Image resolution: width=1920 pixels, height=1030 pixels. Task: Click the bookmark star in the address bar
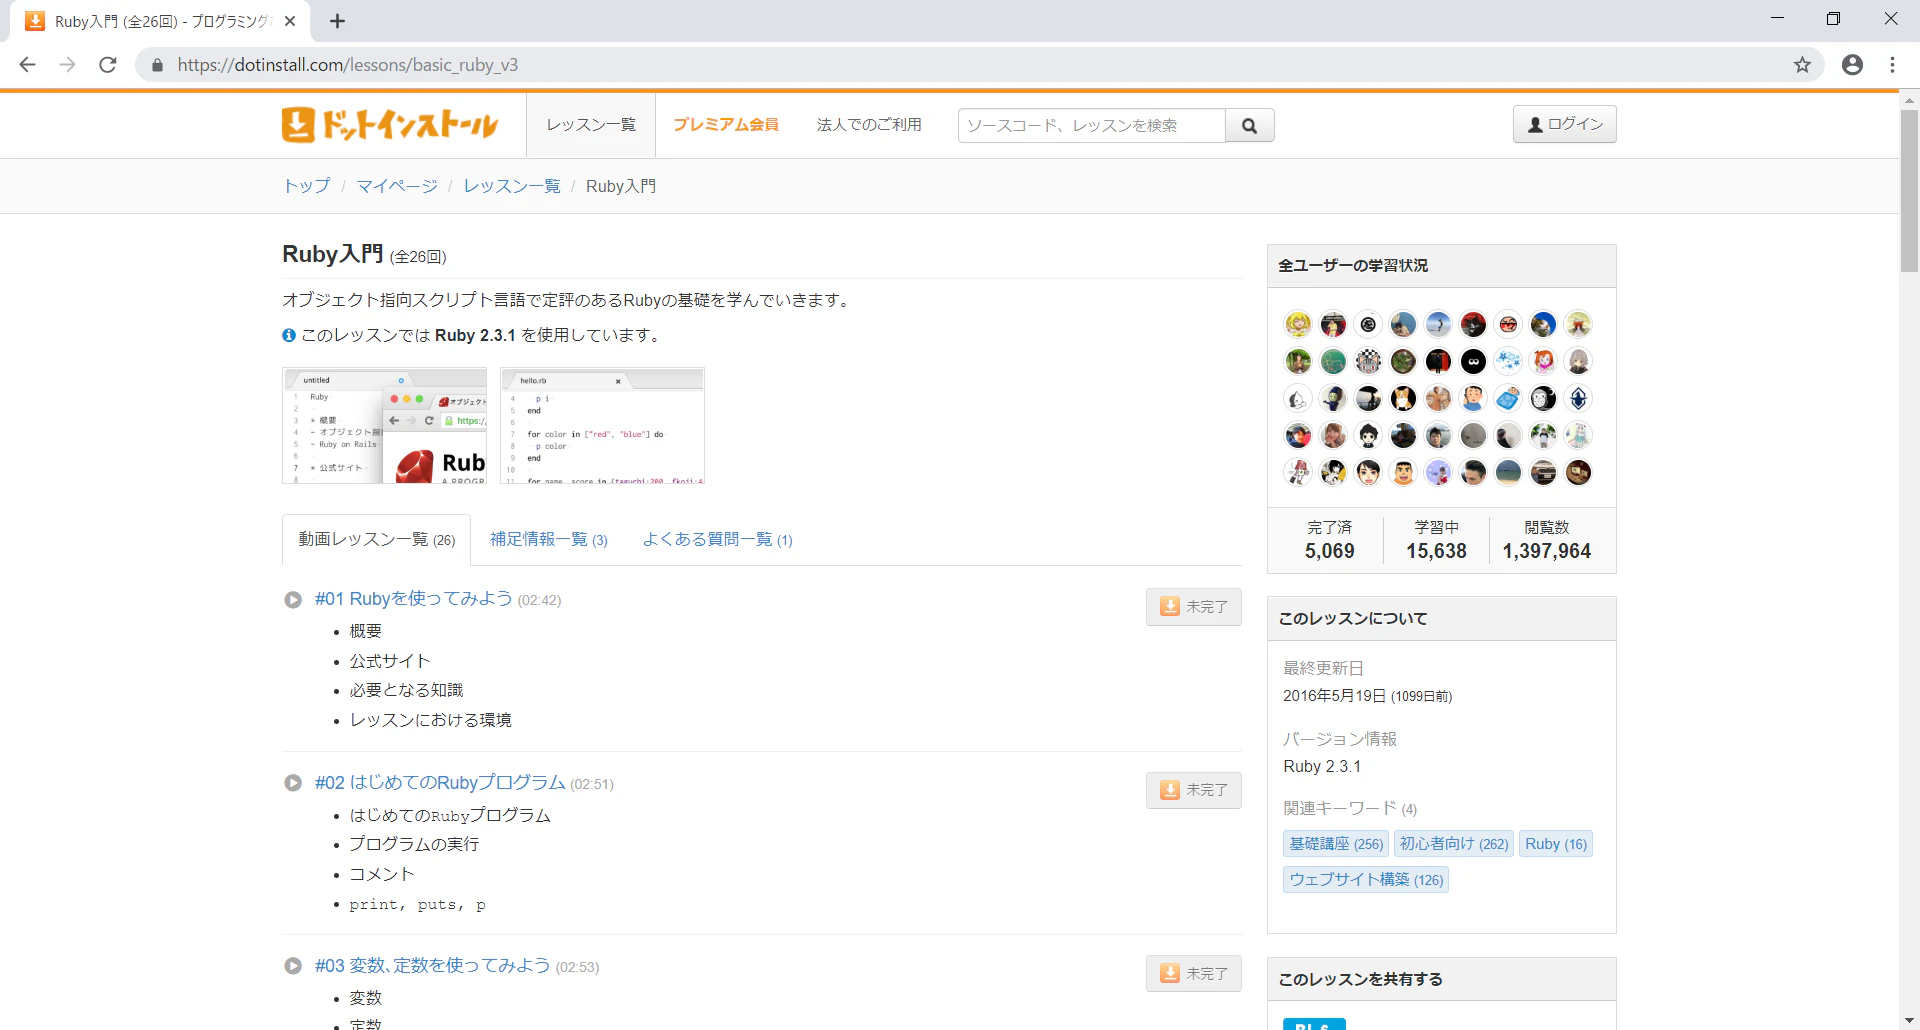(x=1802, y=64)
